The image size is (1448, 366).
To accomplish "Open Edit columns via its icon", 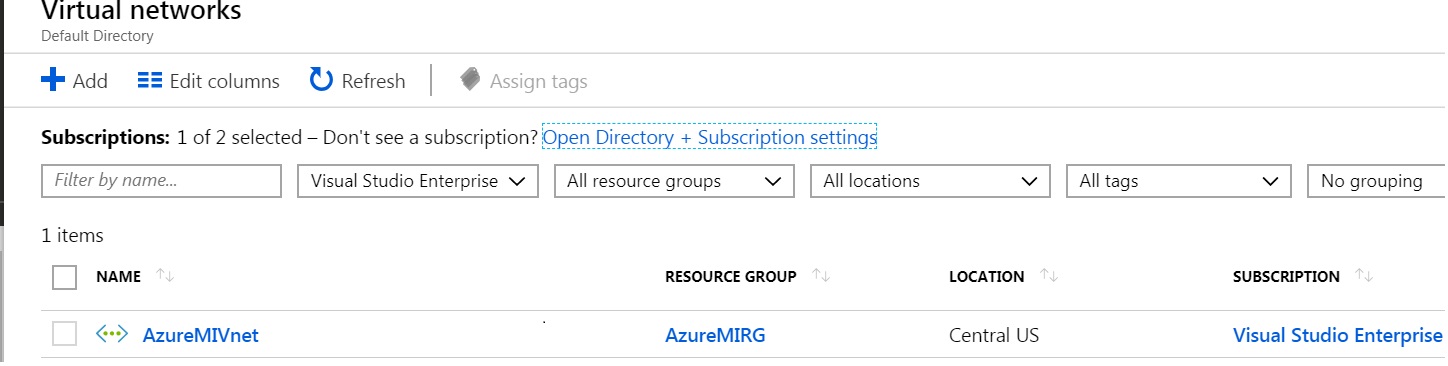I will pos(149,80).
